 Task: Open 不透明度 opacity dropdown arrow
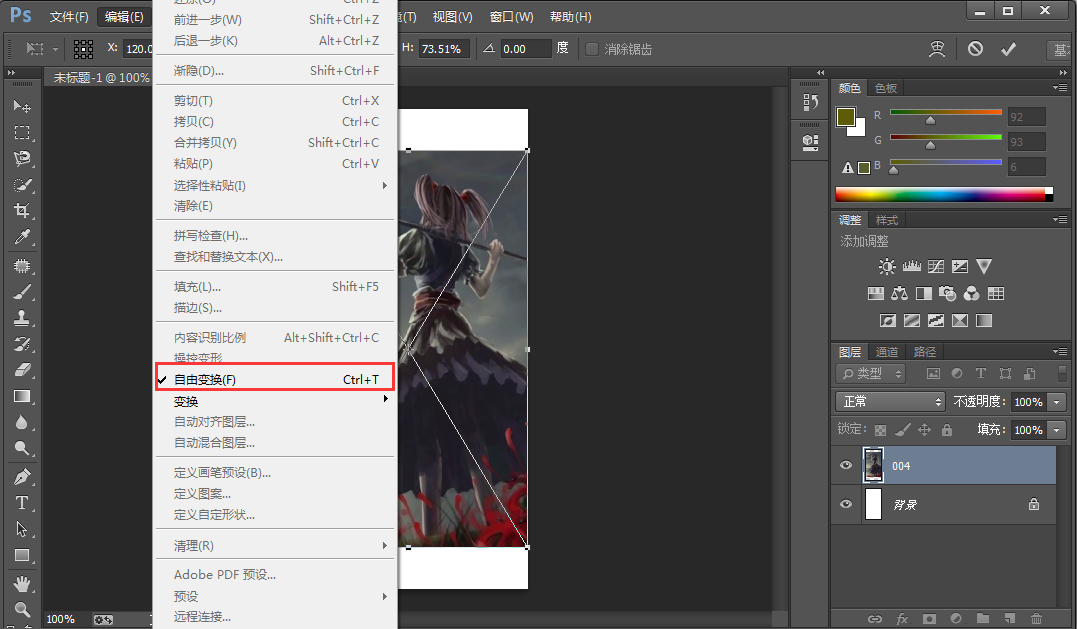click(1057, 402)
